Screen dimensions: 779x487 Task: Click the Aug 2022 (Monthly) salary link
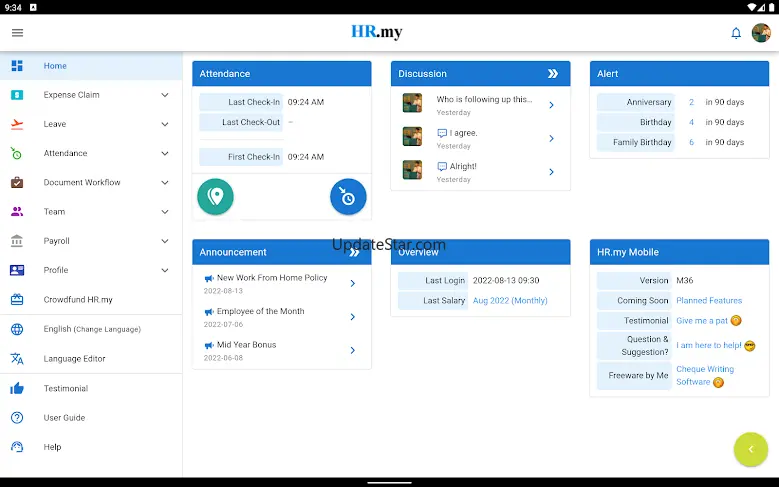click(x=510, y=301)
